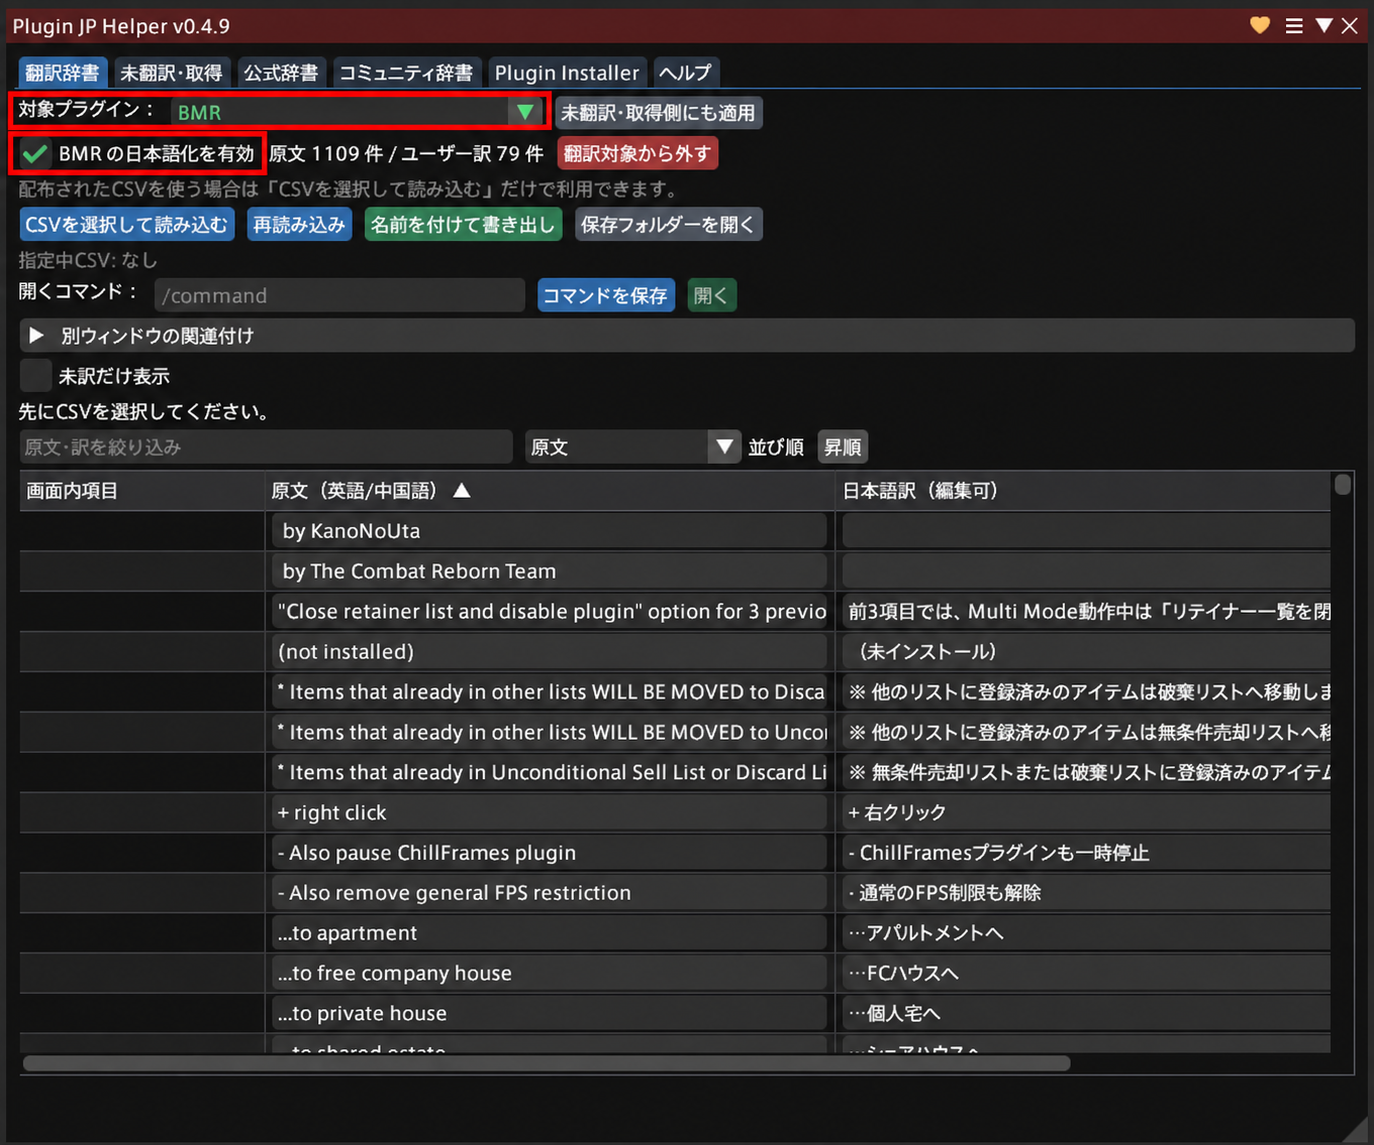This screenshot has height=1145, width=1374.
Task: Enable the 未訳だけ表示 checkbox
Action: (x=35, y=376)
